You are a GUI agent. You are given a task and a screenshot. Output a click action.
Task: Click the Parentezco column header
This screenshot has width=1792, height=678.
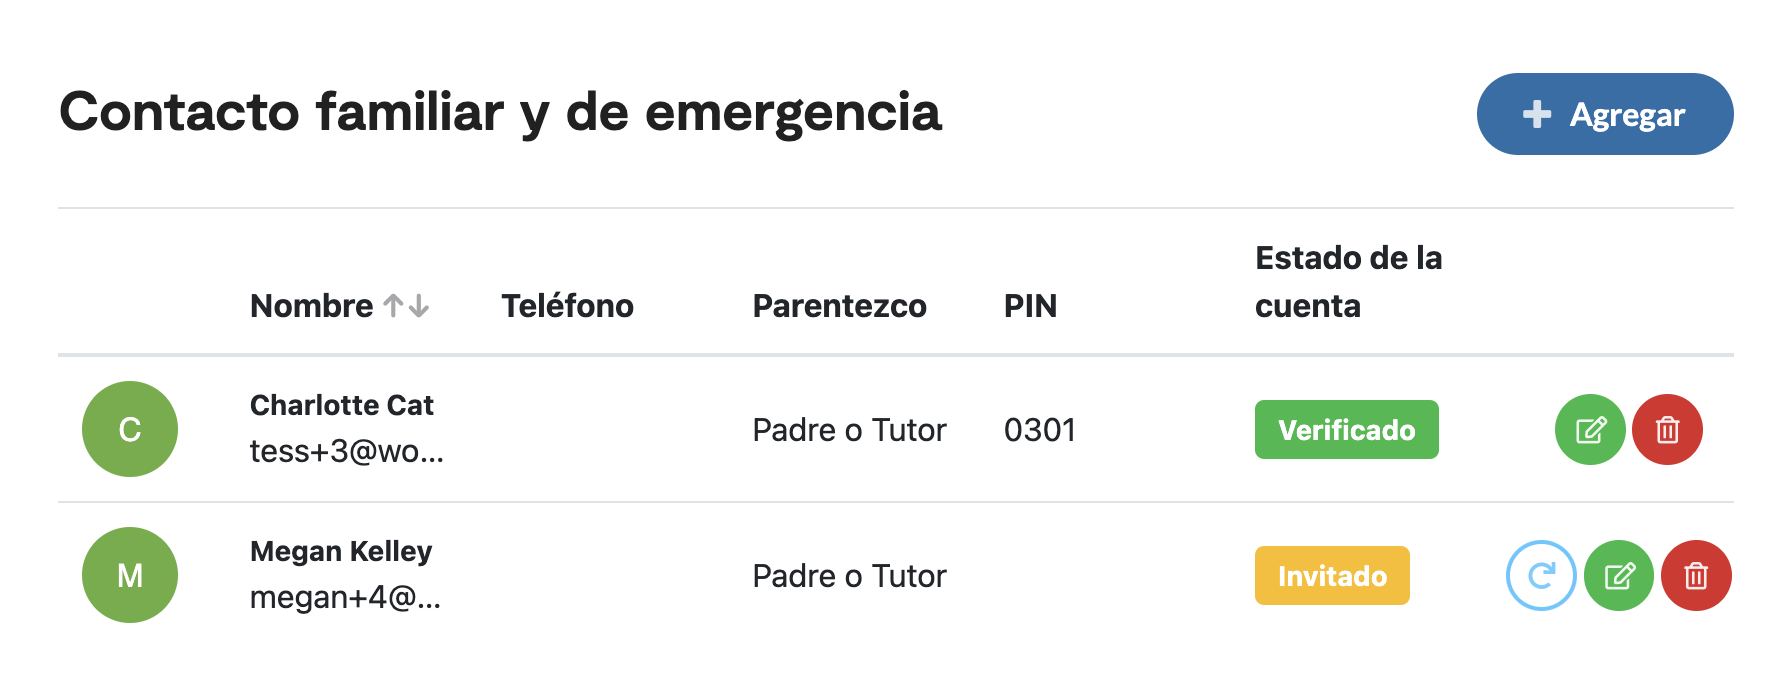(839, 306)
